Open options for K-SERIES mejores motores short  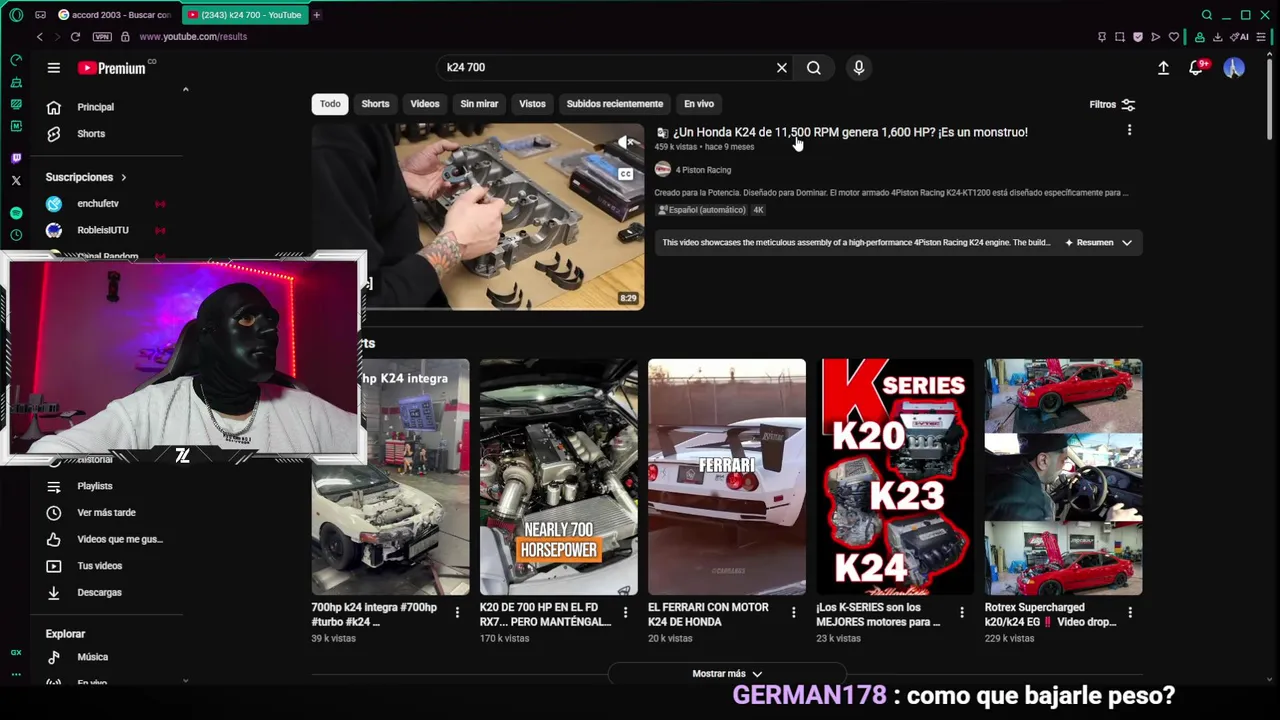coord(961,612)
